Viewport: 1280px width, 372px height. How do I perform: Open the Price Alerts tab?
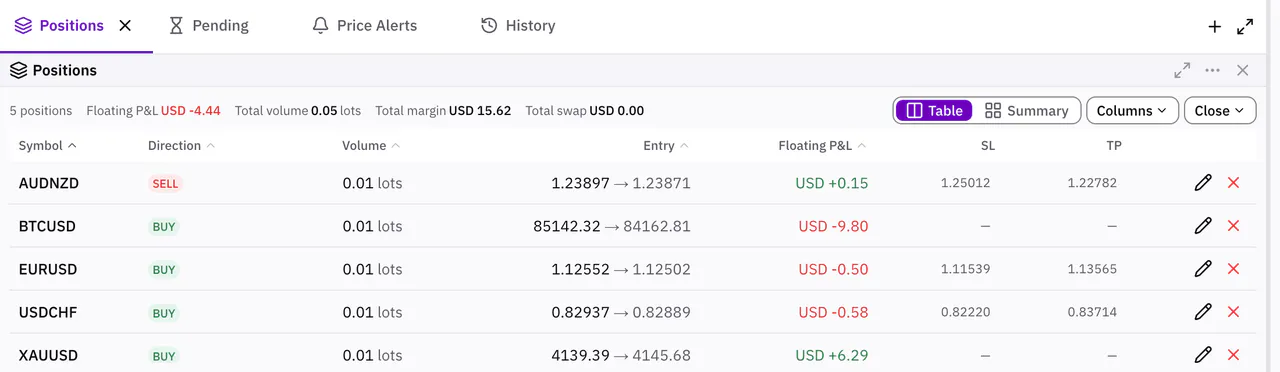[365, 26]
